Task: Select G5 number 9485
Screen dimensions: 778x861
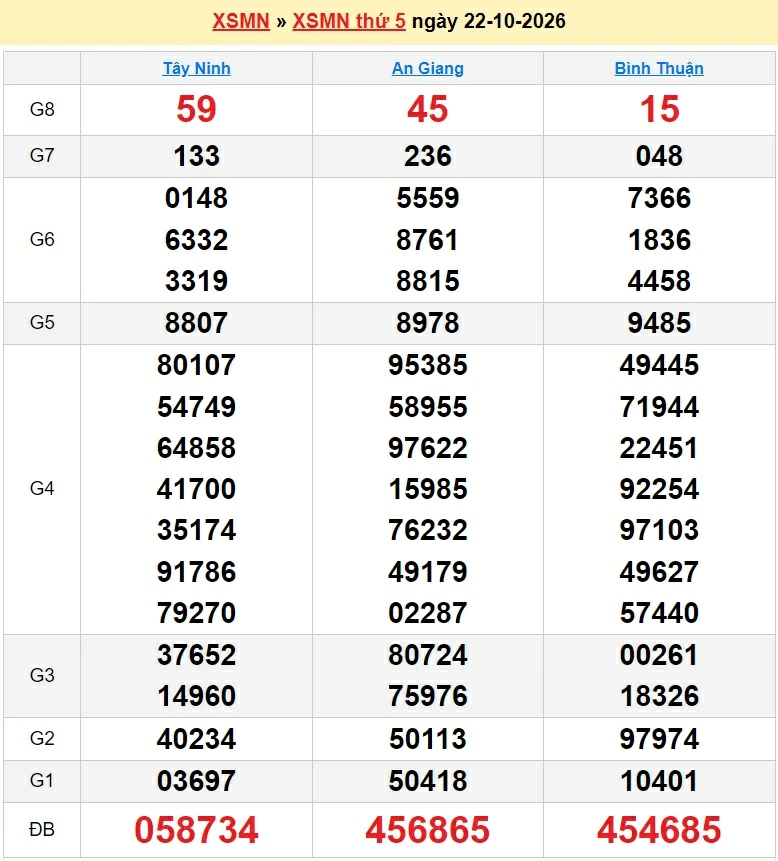Action: [659, 323]
